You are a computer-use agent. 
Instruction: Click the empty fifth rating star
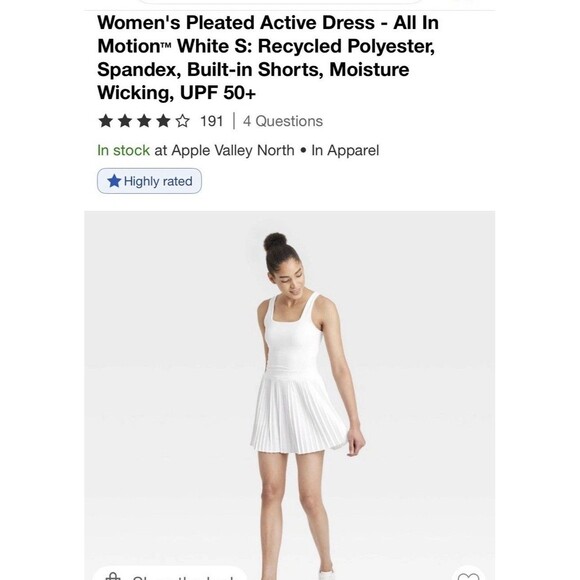tap(182, 121)
